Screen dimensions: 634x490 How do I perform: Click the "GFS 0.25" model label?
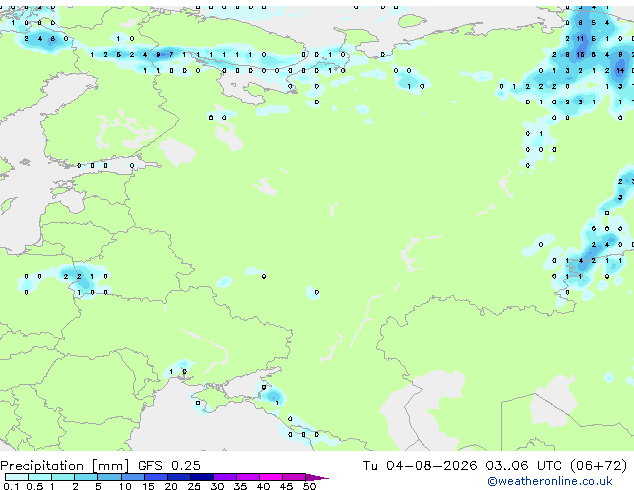[x=169, y=465]
